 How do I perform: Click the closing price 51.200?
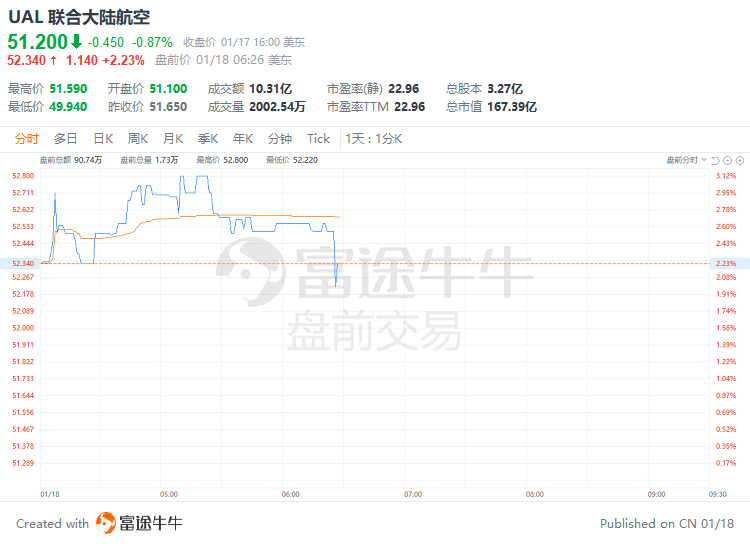click(x=38, y=42)
